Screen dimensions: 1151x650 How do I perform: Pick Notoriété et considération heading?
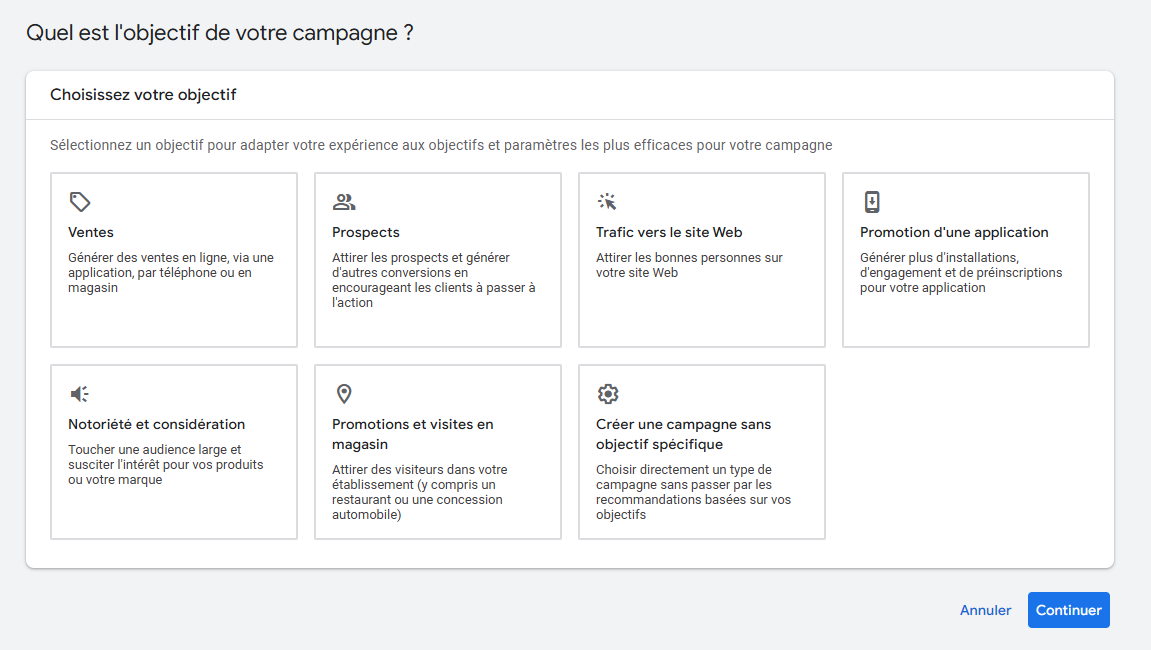click(156, 424)
